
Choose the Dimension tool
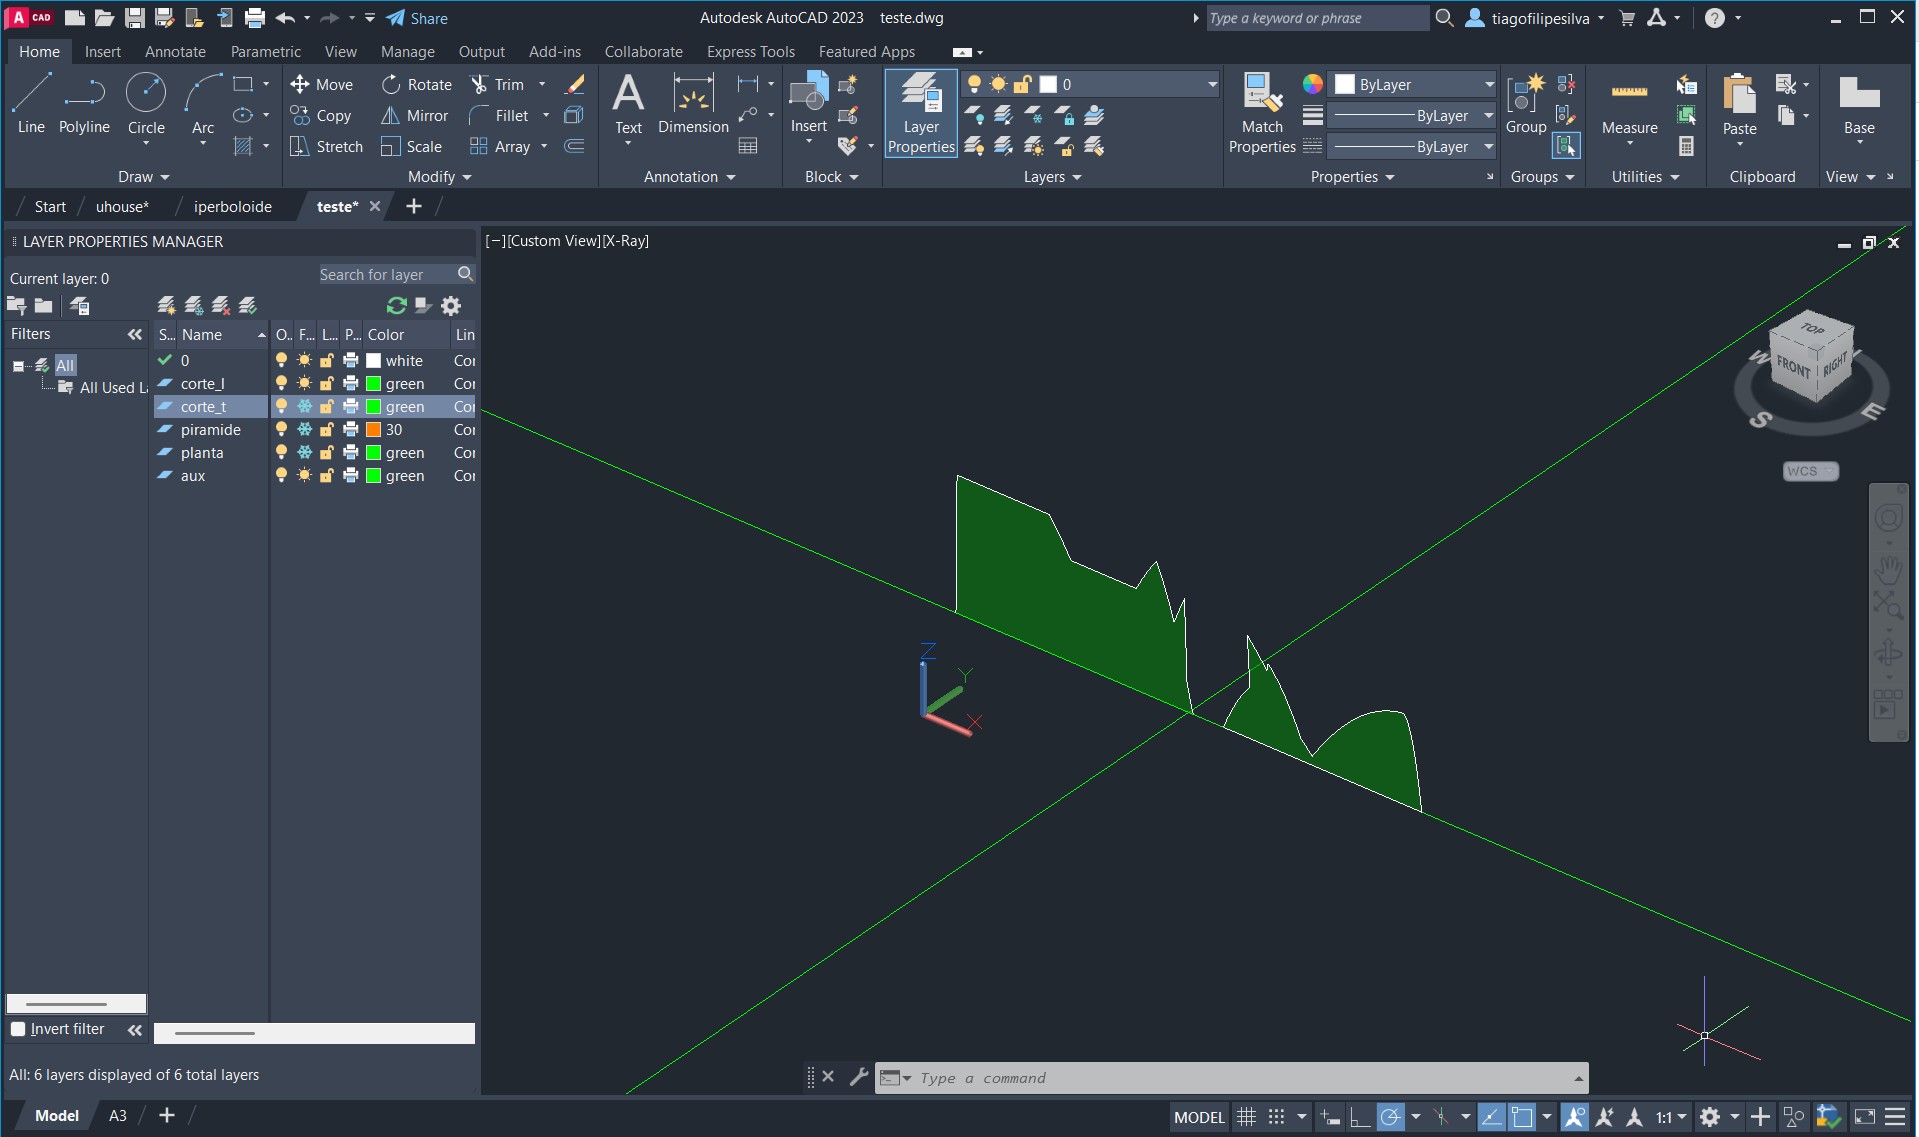point(693,104)
